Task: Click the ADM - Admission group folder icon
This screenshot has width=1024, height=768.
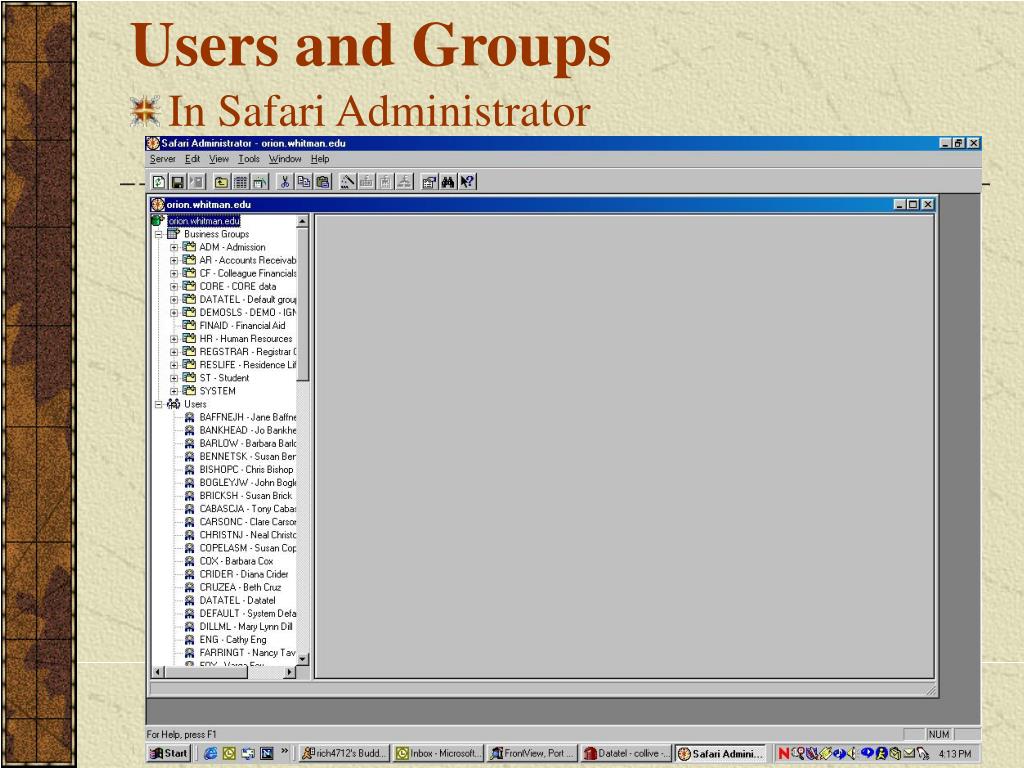Action: pyautogui.click(x=189, y=247)
